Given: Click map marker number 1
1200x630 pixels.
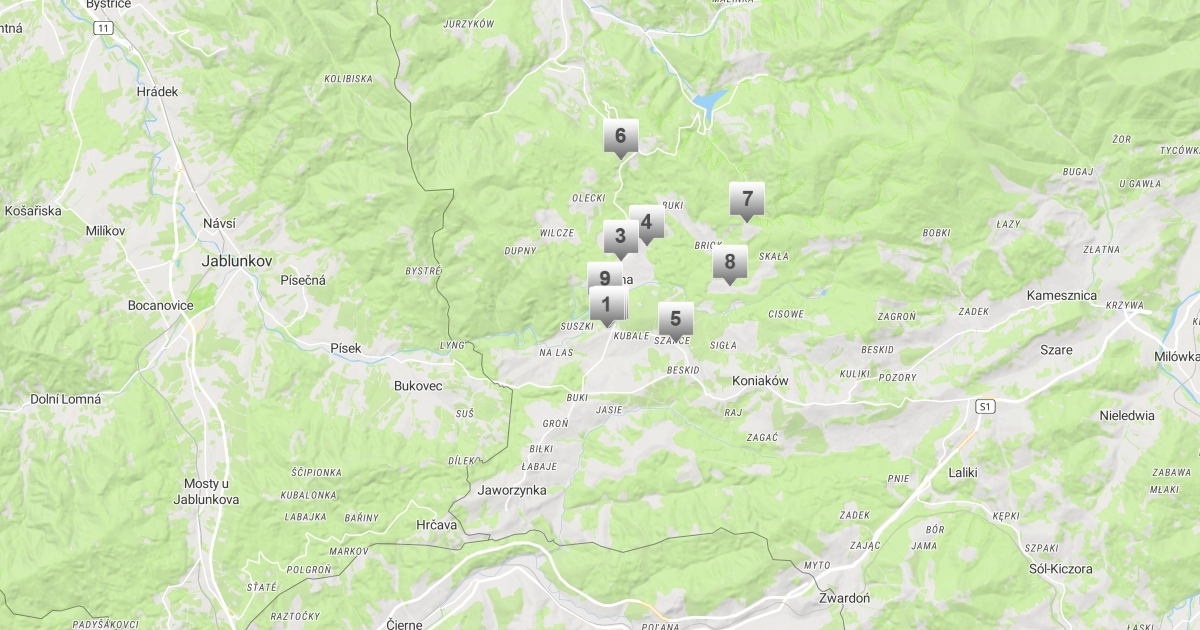Looking at the screenshot, I should pos(606,305).
